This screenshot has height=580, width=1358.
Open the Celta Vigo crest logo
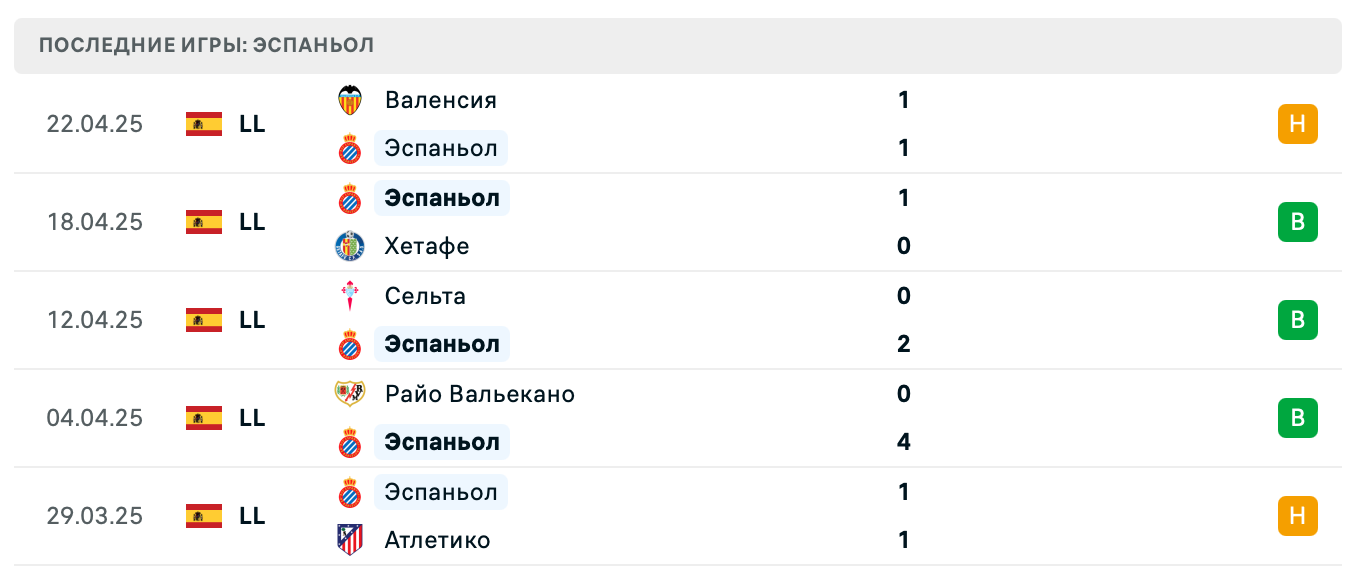pos(352,295)
